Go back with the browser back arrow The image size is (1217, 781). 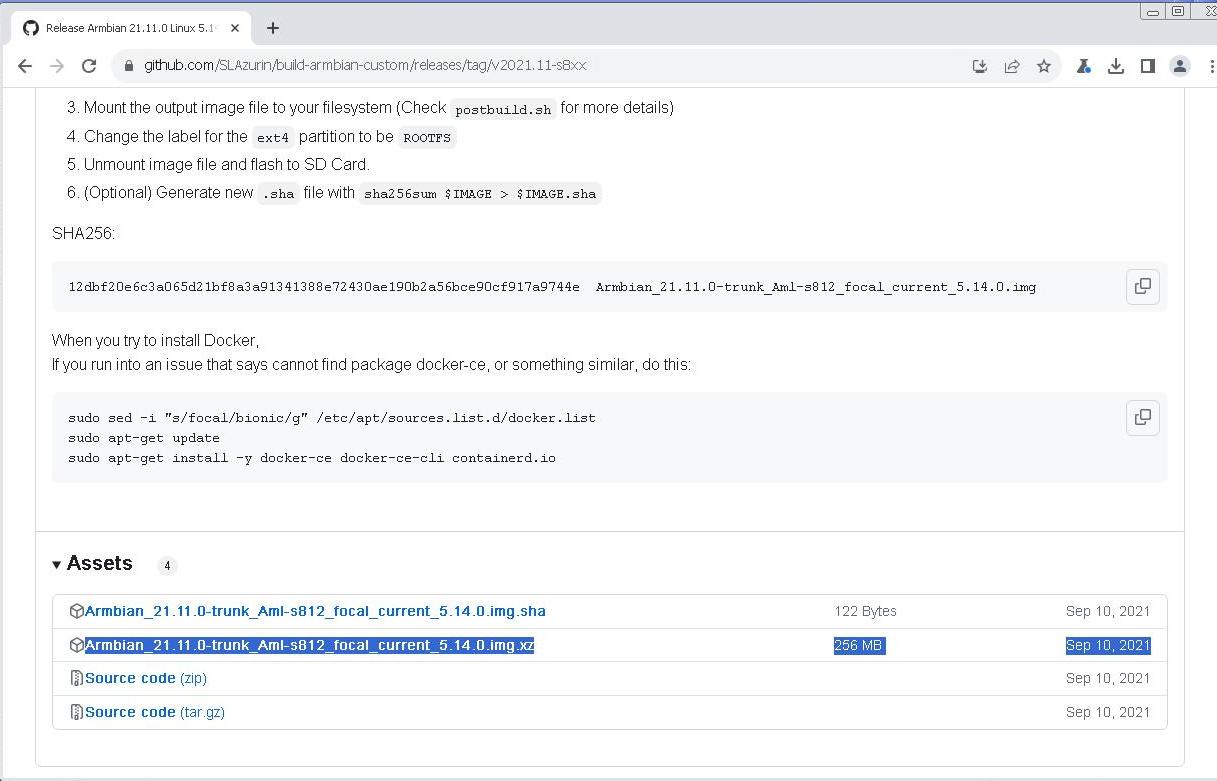coord(25,66)
